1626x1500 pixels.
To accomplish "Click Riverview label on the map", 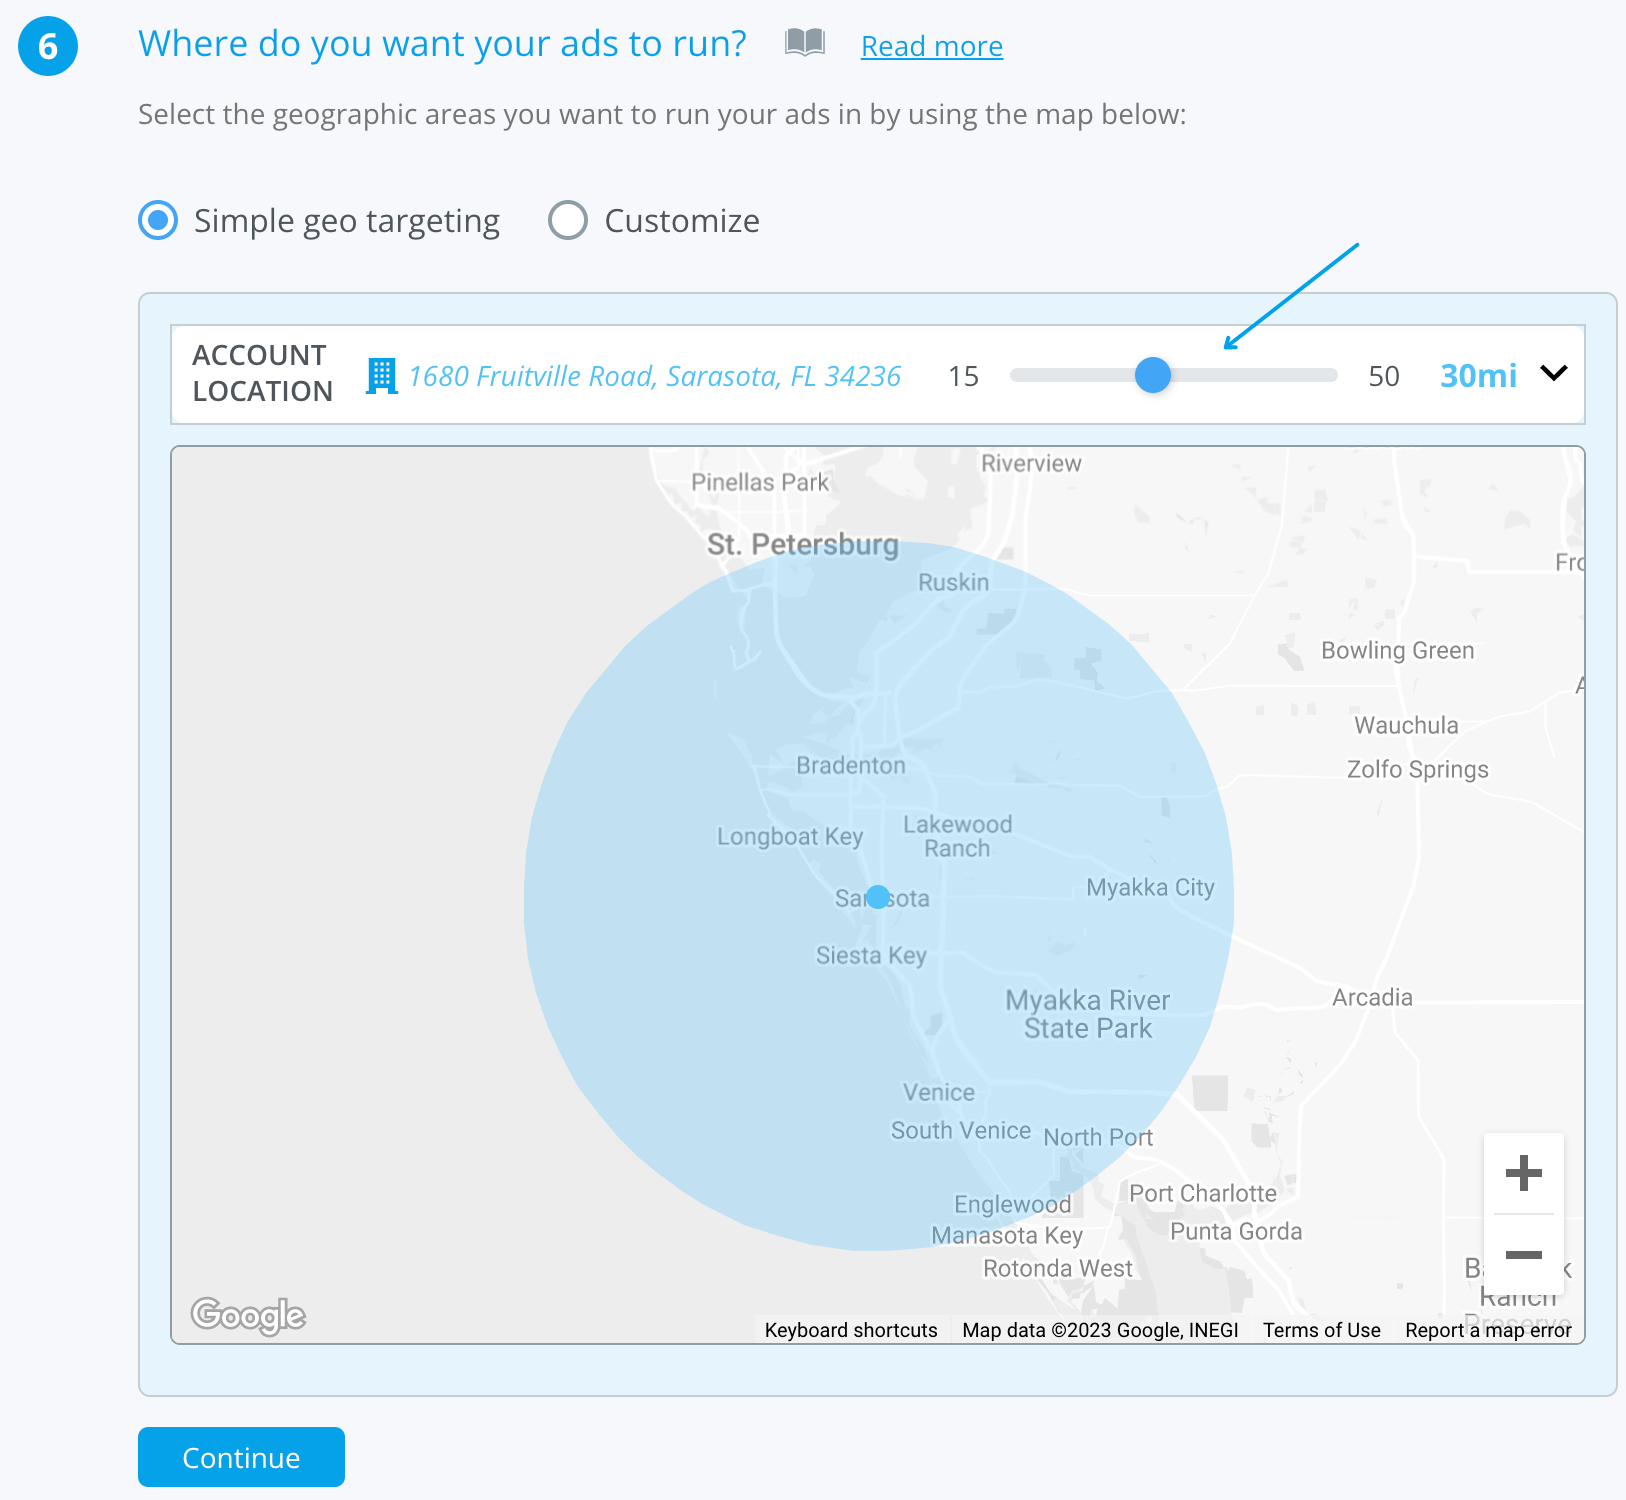I will (x=1031, y=463).
